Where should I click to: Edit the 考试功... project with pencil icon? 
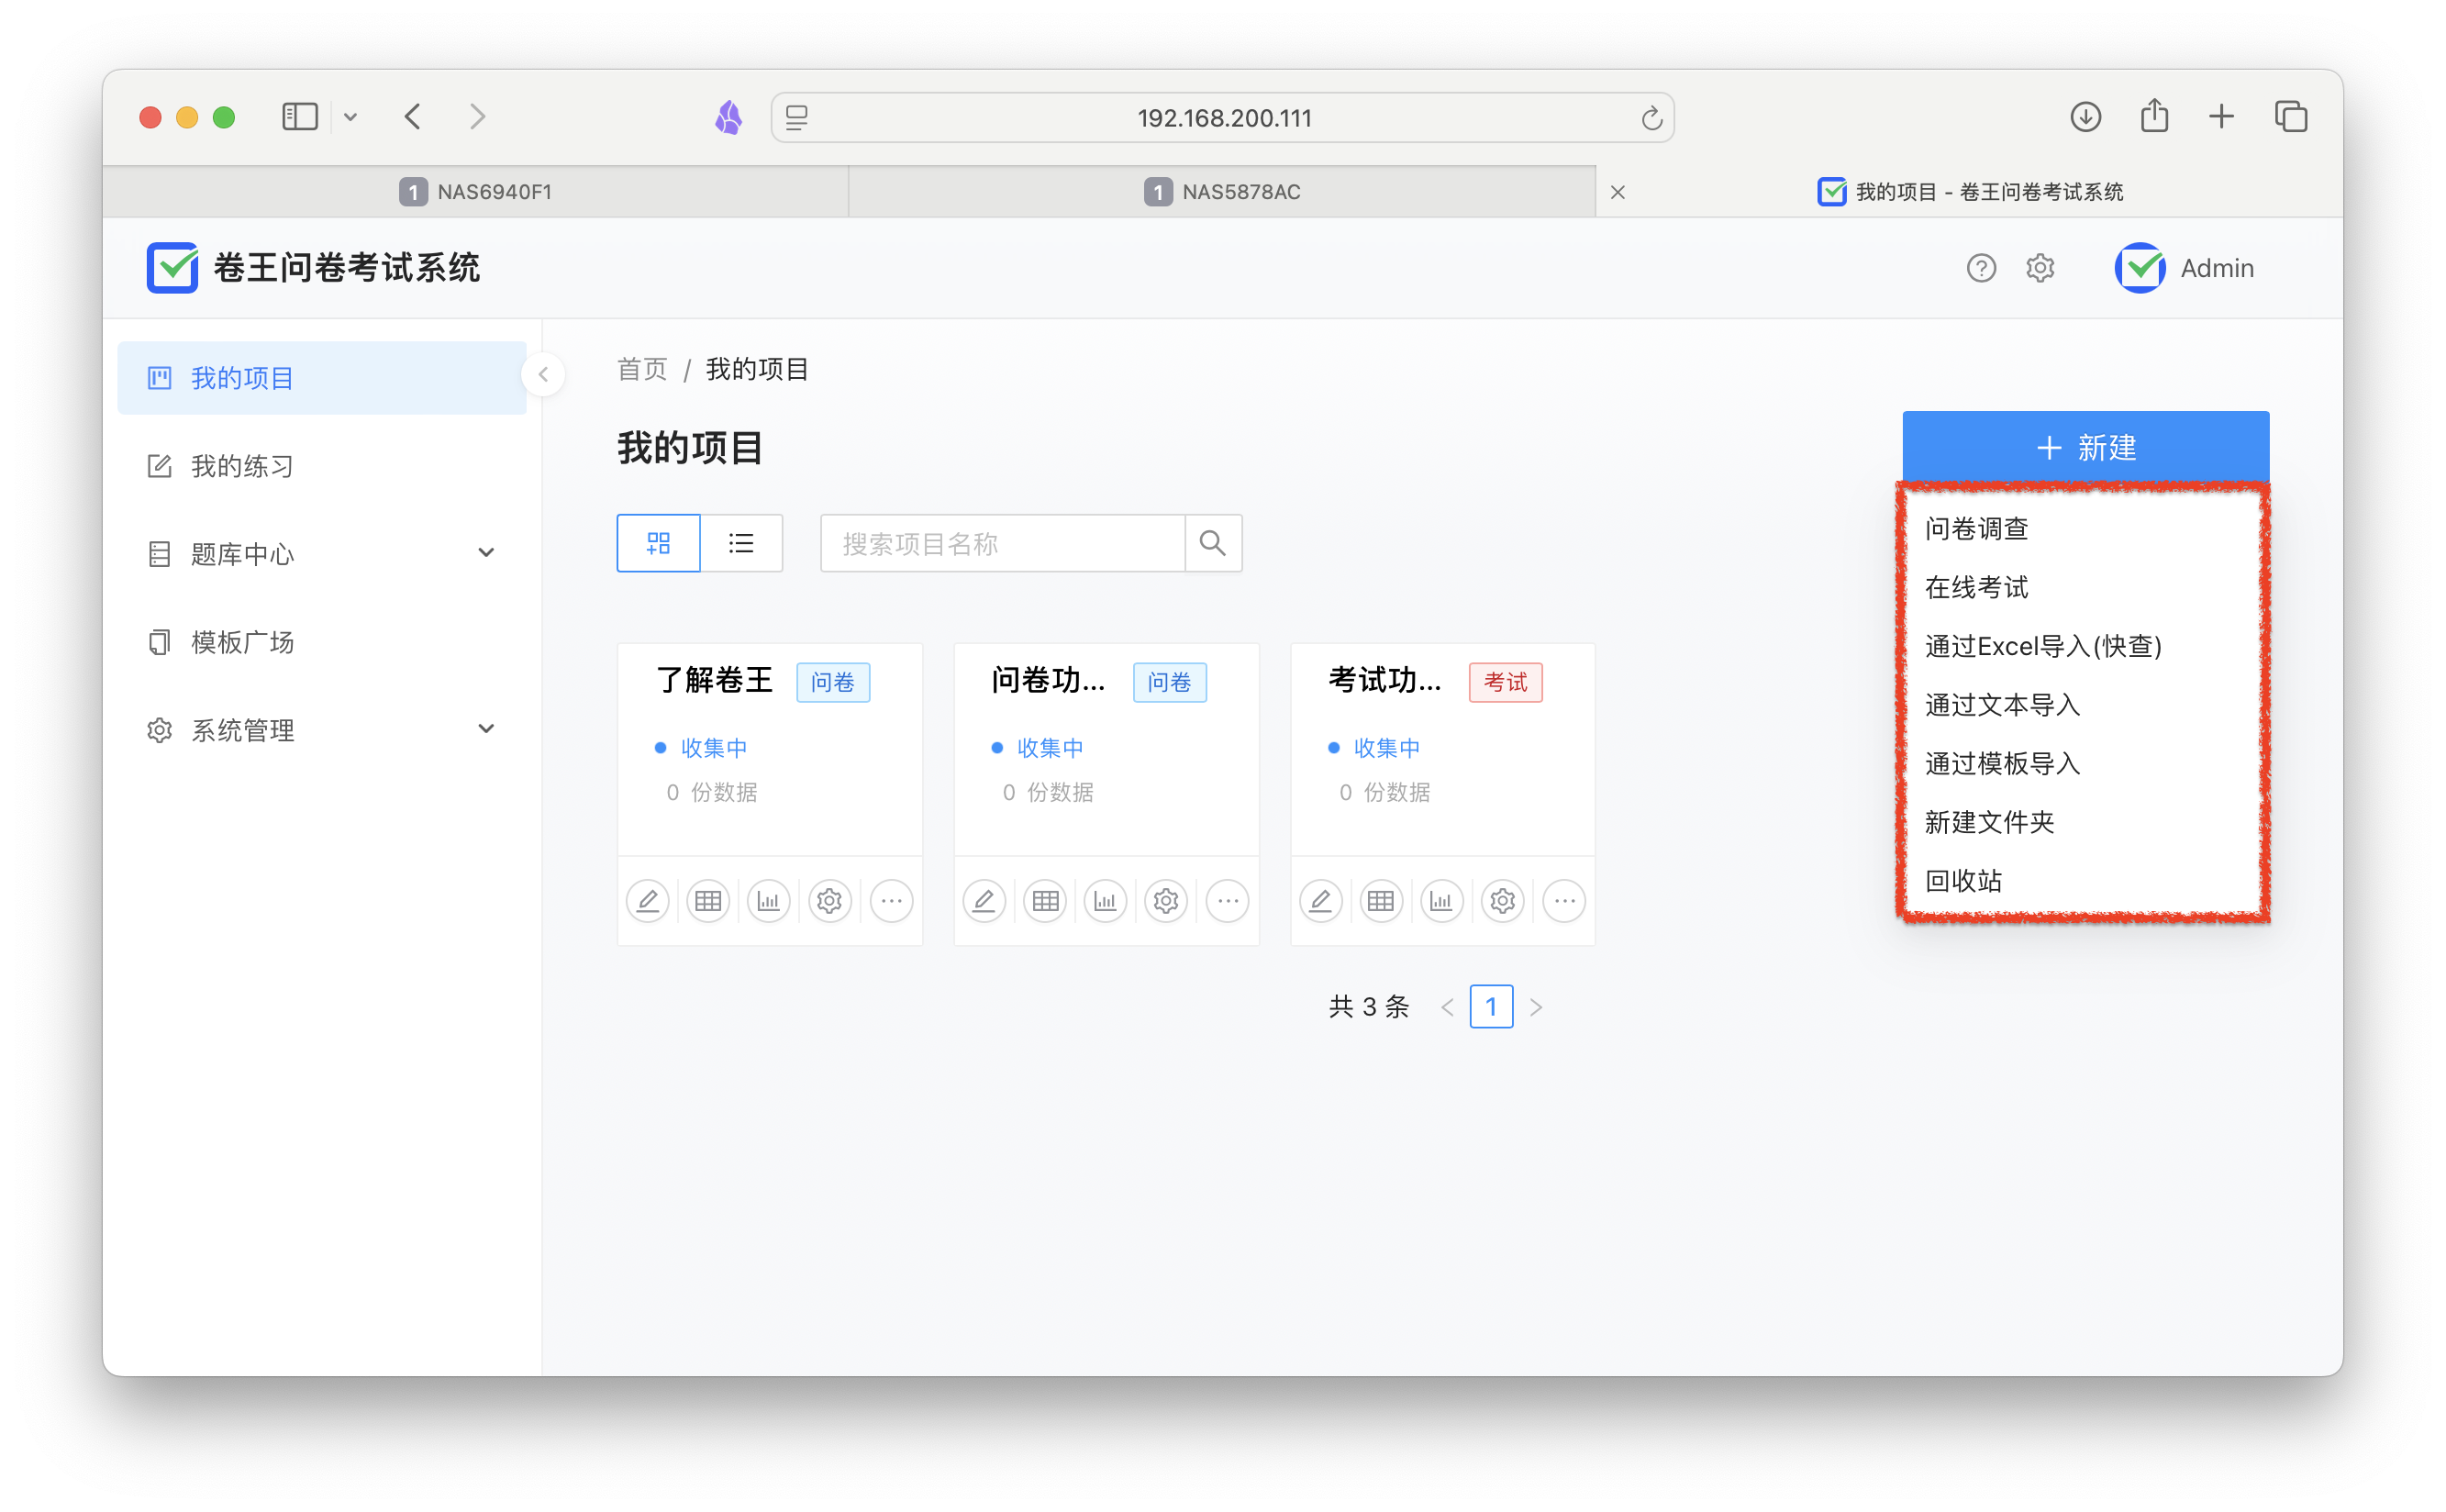click(x=1320, y=901)
